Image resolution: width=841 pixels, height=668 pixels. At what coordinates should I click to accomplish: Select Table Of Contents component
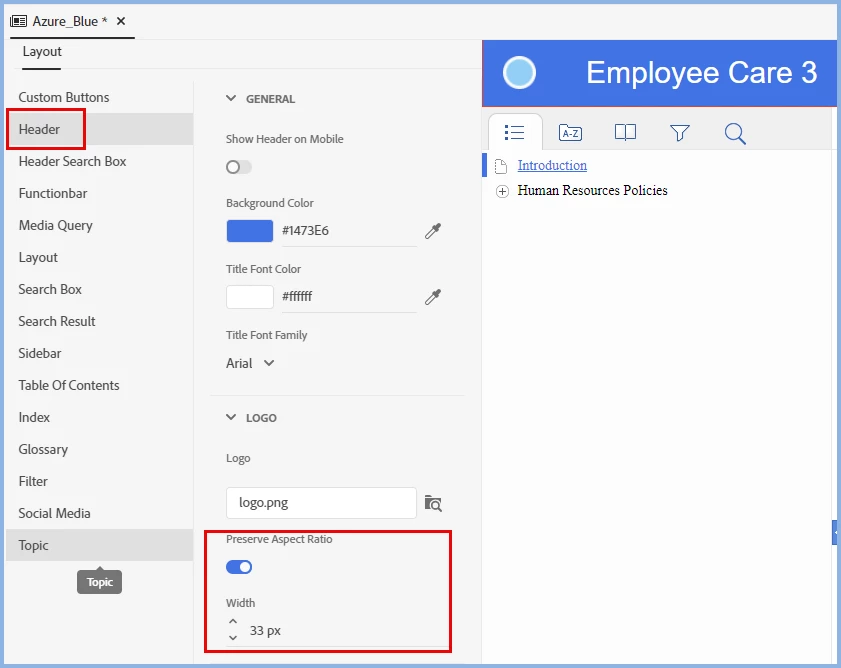[100, 385]
